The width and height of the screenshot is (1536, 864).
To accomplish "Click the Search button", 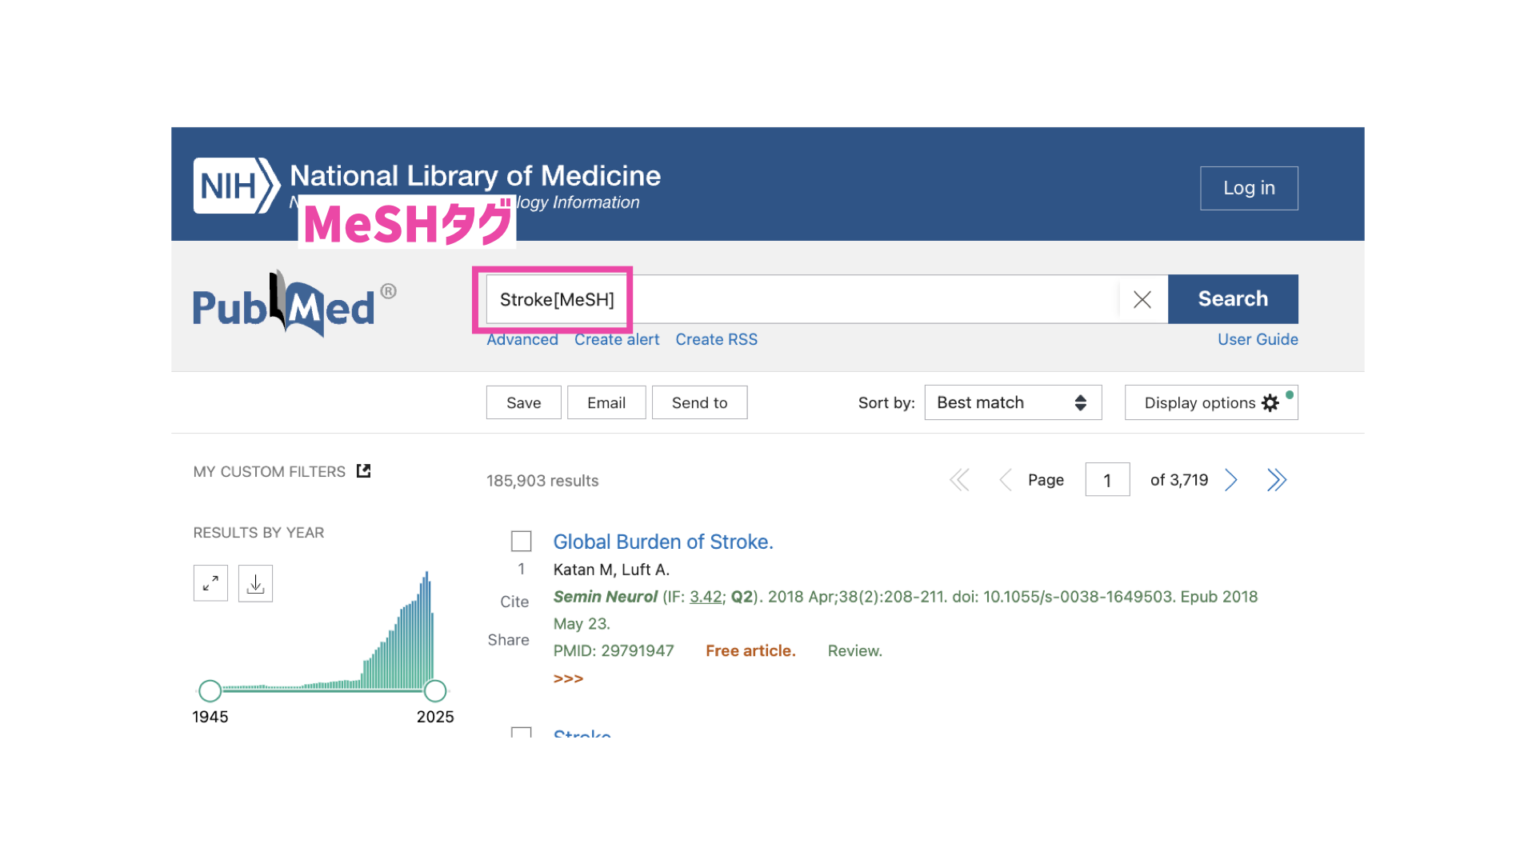I will click(1232, 299).
